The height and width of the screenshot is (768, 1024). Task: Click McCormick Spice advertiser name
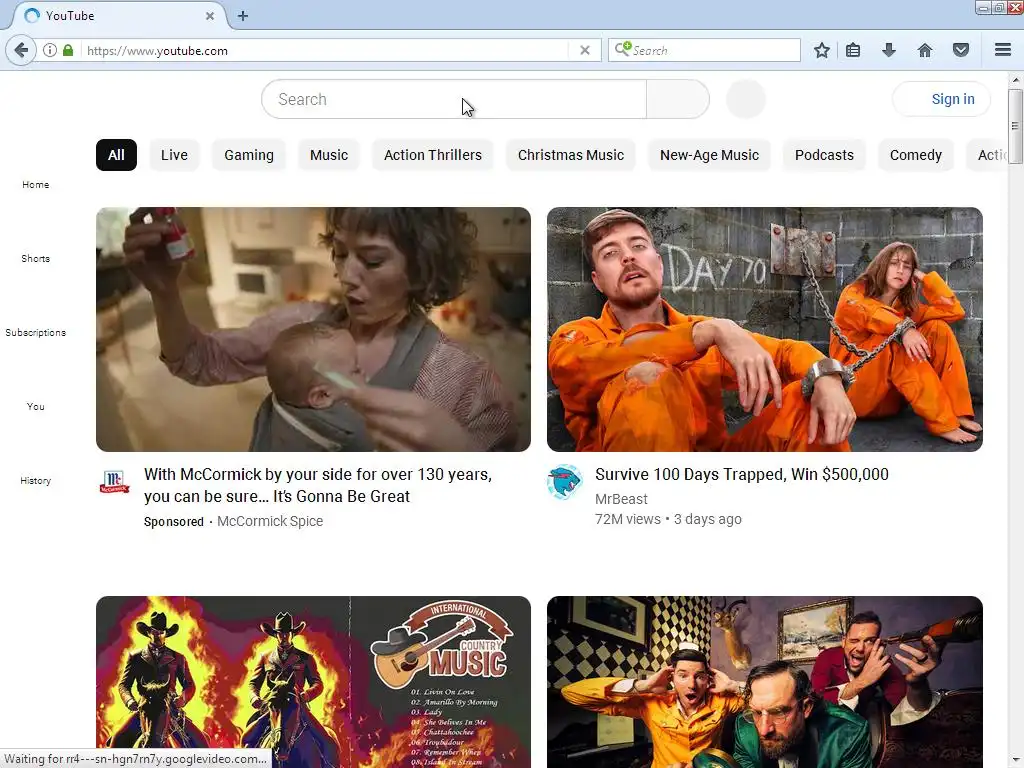270,521
